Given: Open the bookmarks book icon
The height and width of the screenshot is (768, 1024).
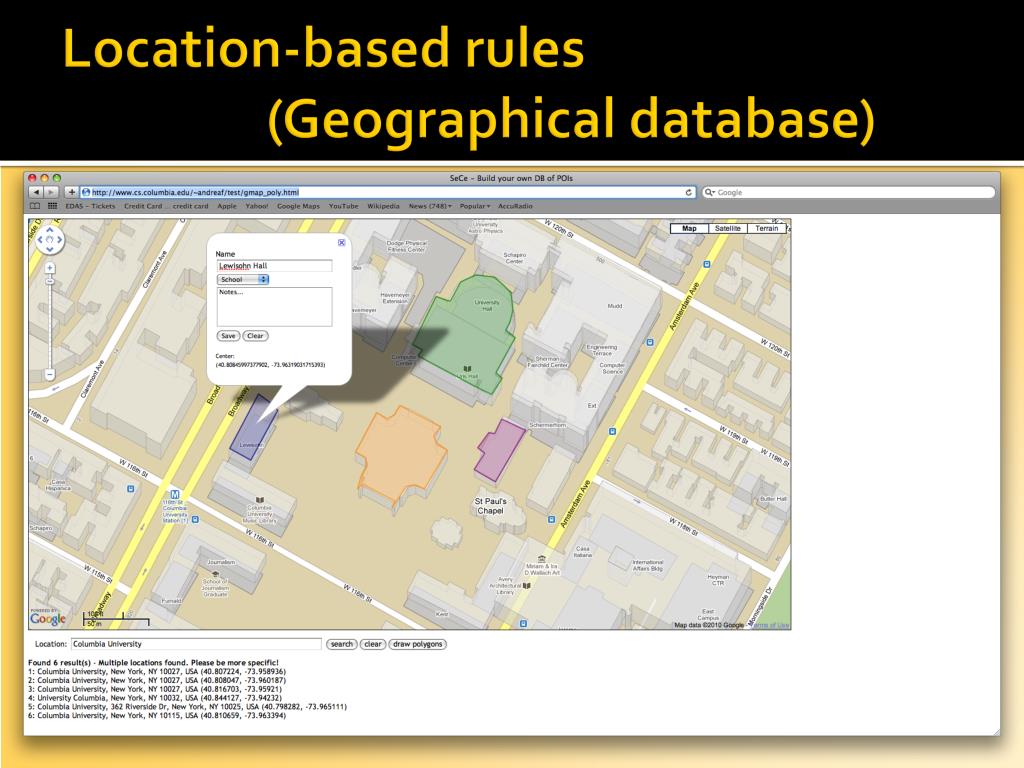Looking at the screenshot, I should pyautogui.click(x=35, y=206).
